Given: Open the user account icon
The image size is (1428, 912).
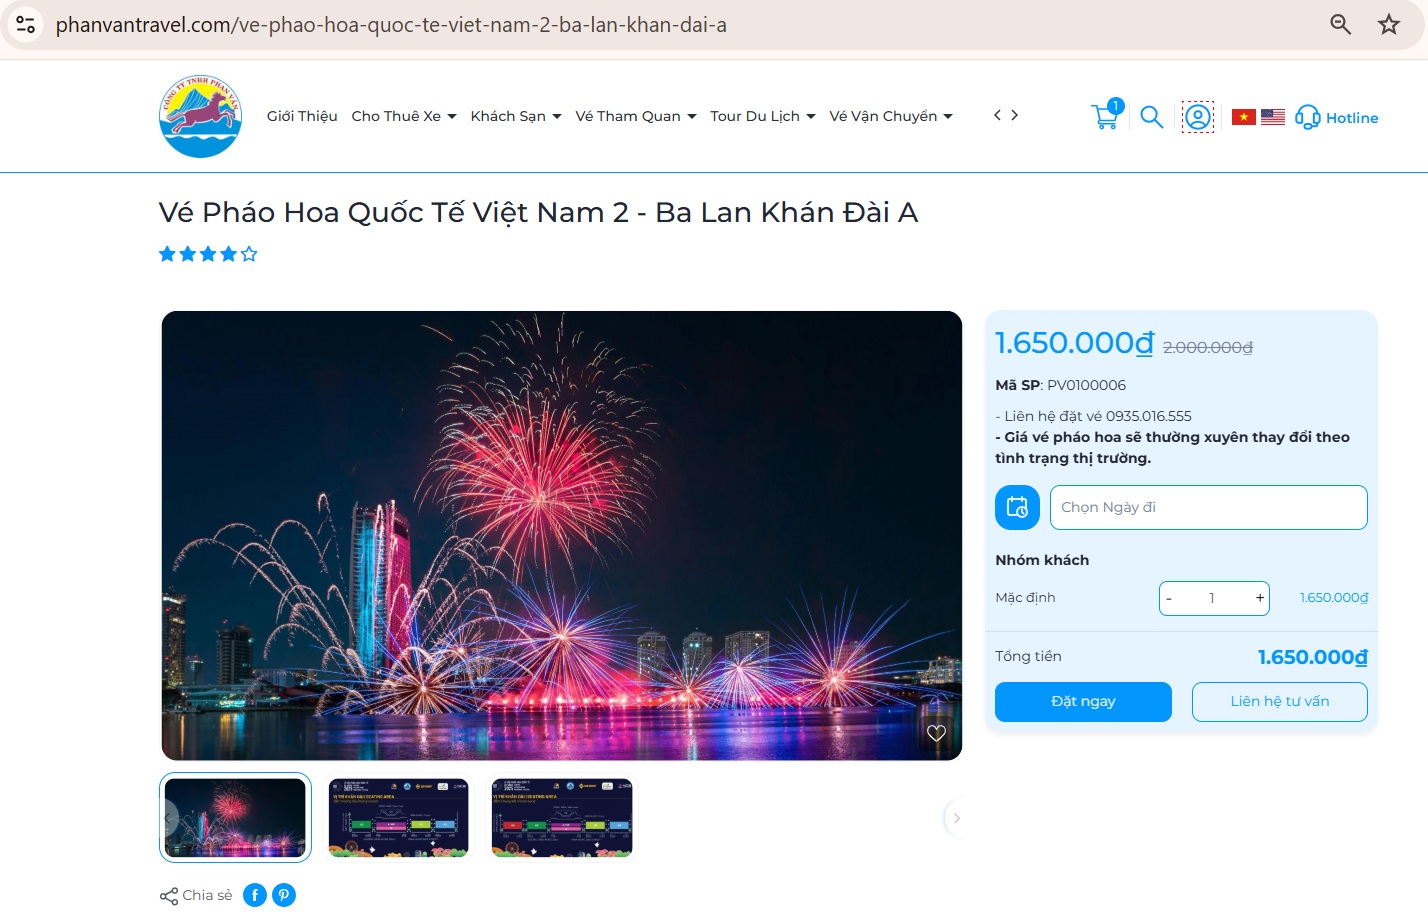Looking at the screenshot, I should 1198,117.
